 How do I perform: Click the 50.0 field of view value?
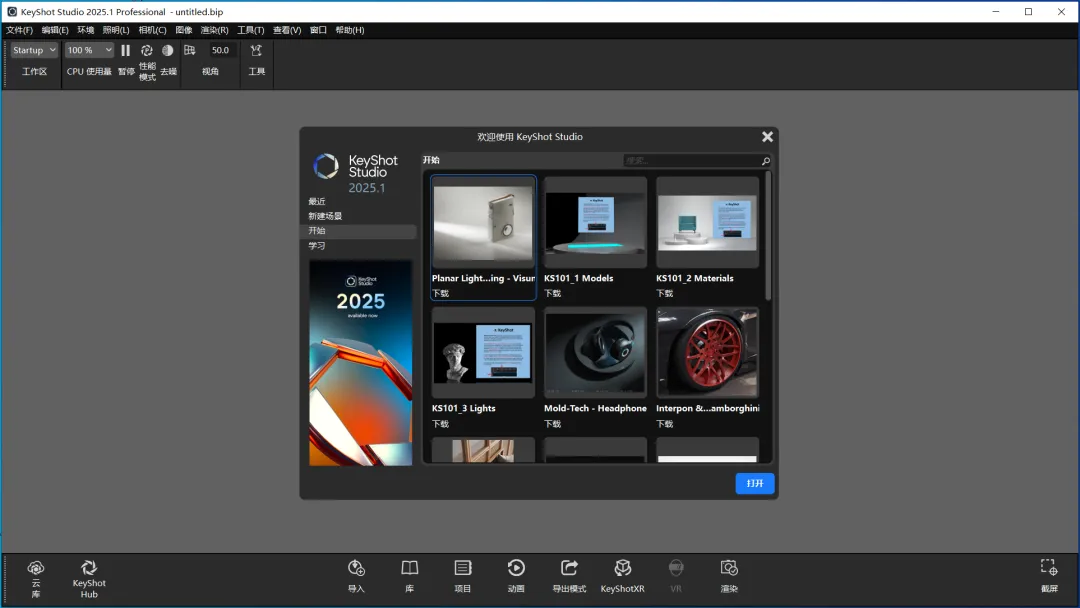(x=220, y=50)
